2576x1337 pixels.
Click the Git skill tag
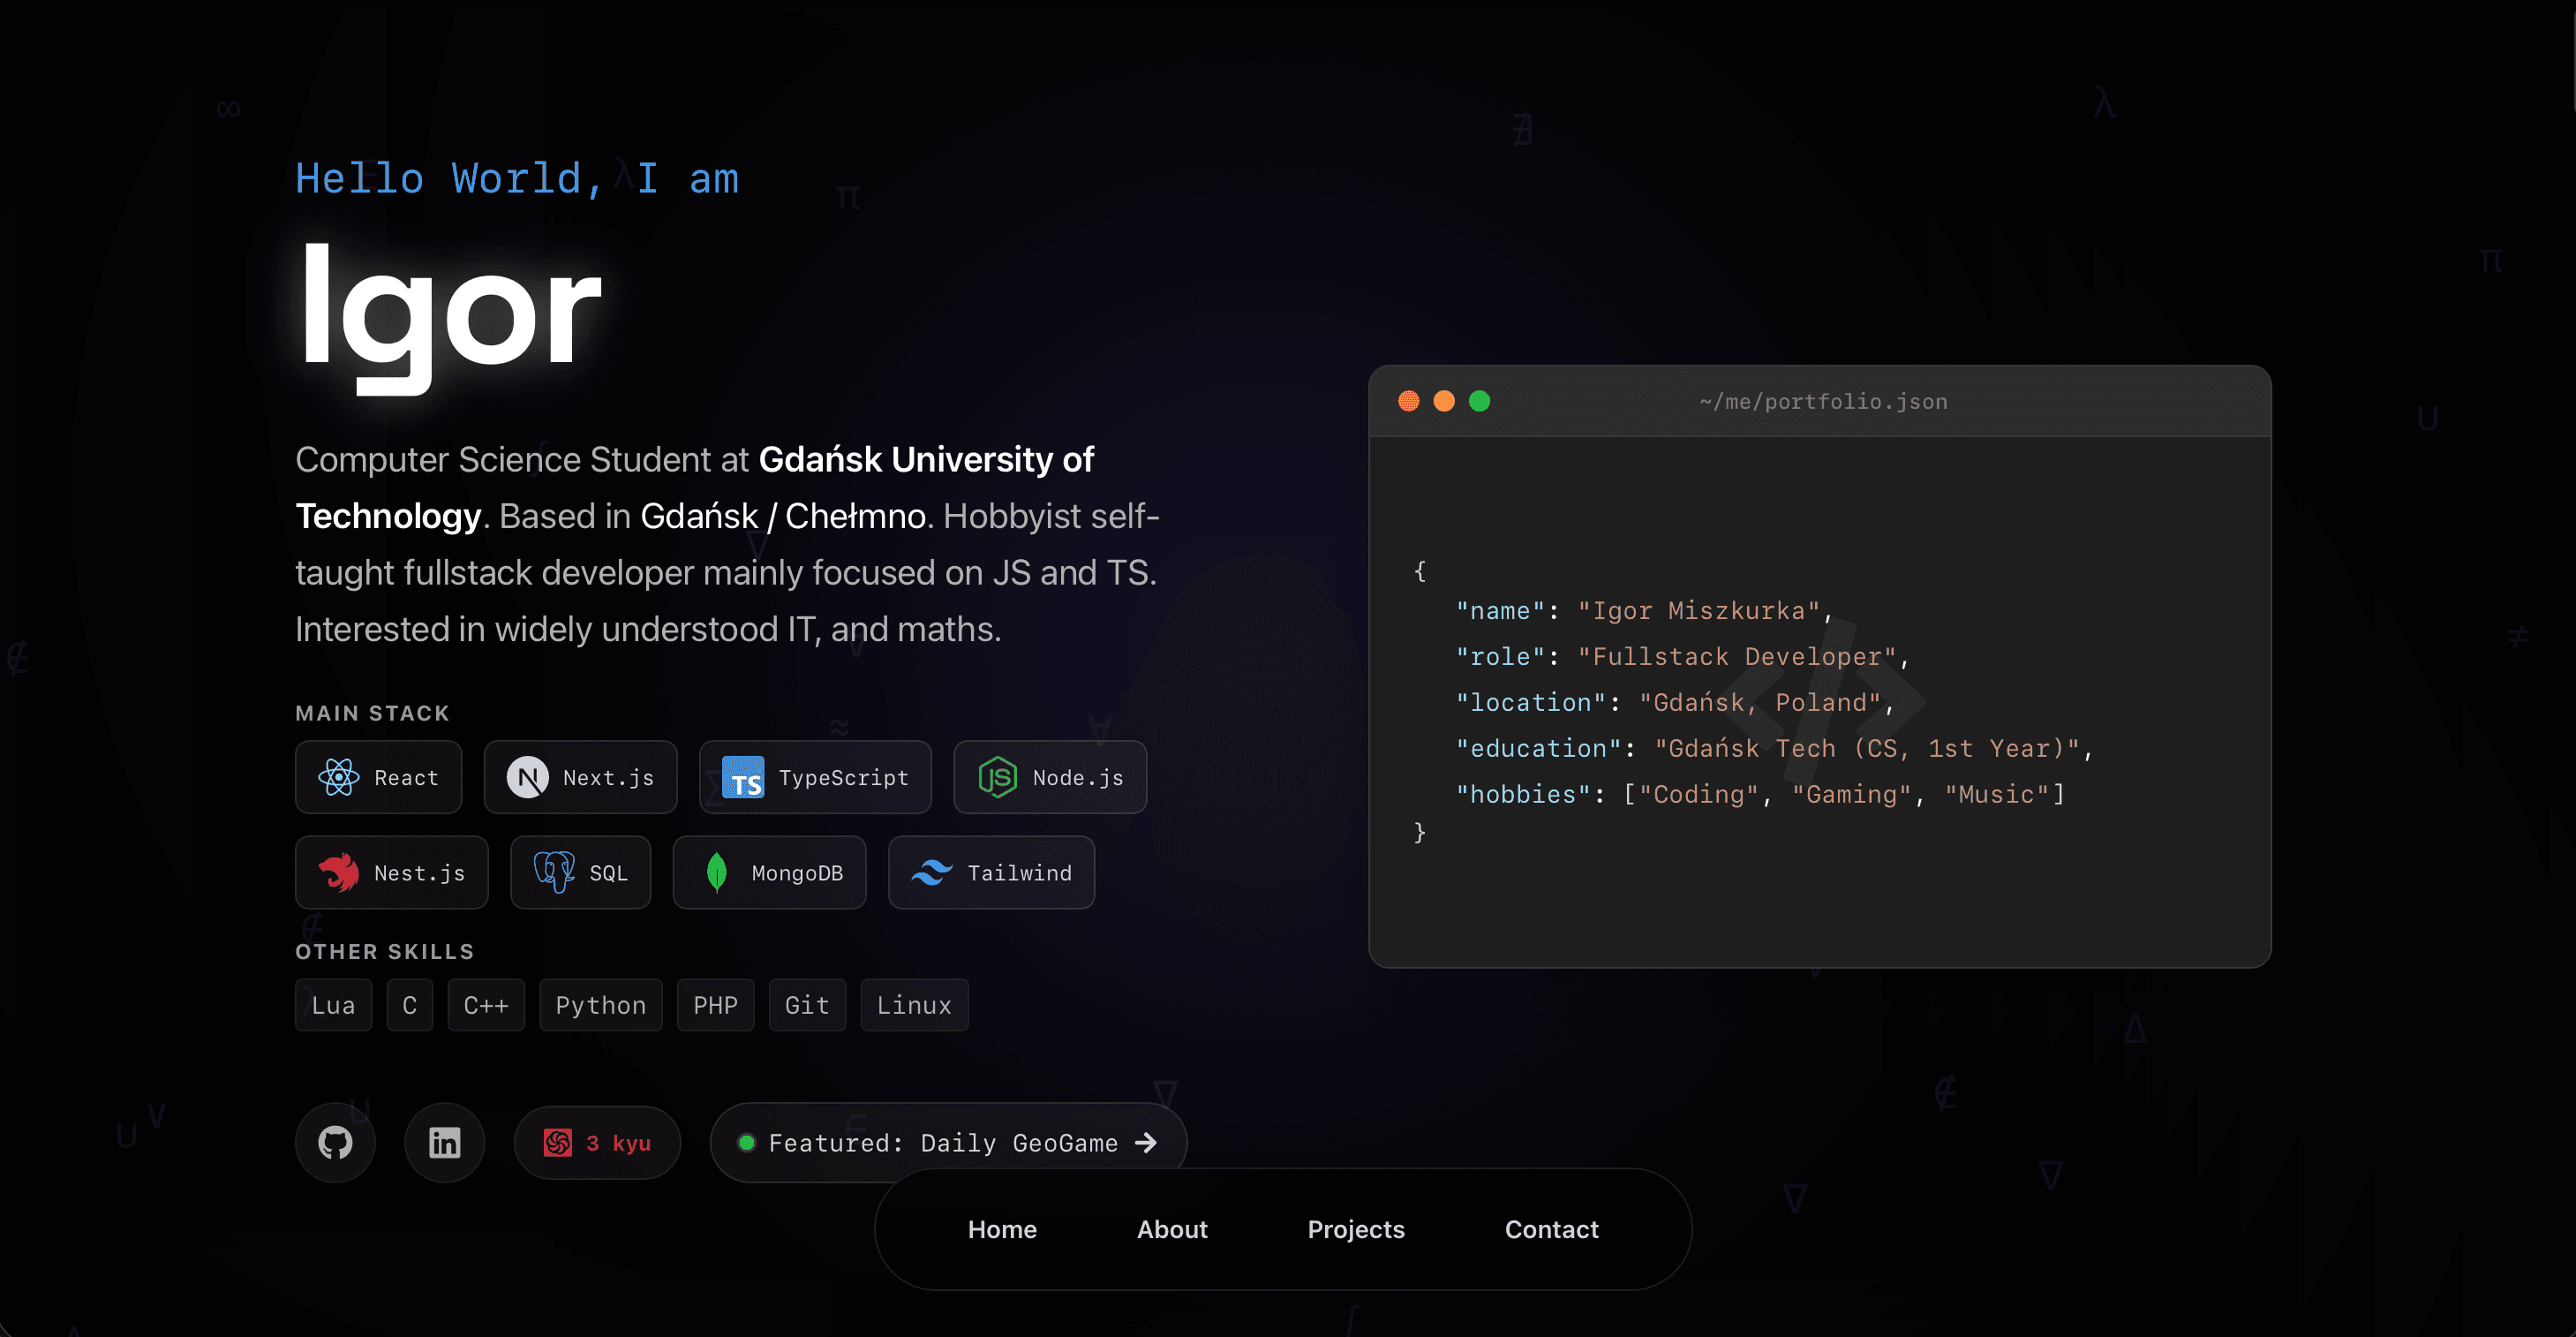(x=807, y=1005)
